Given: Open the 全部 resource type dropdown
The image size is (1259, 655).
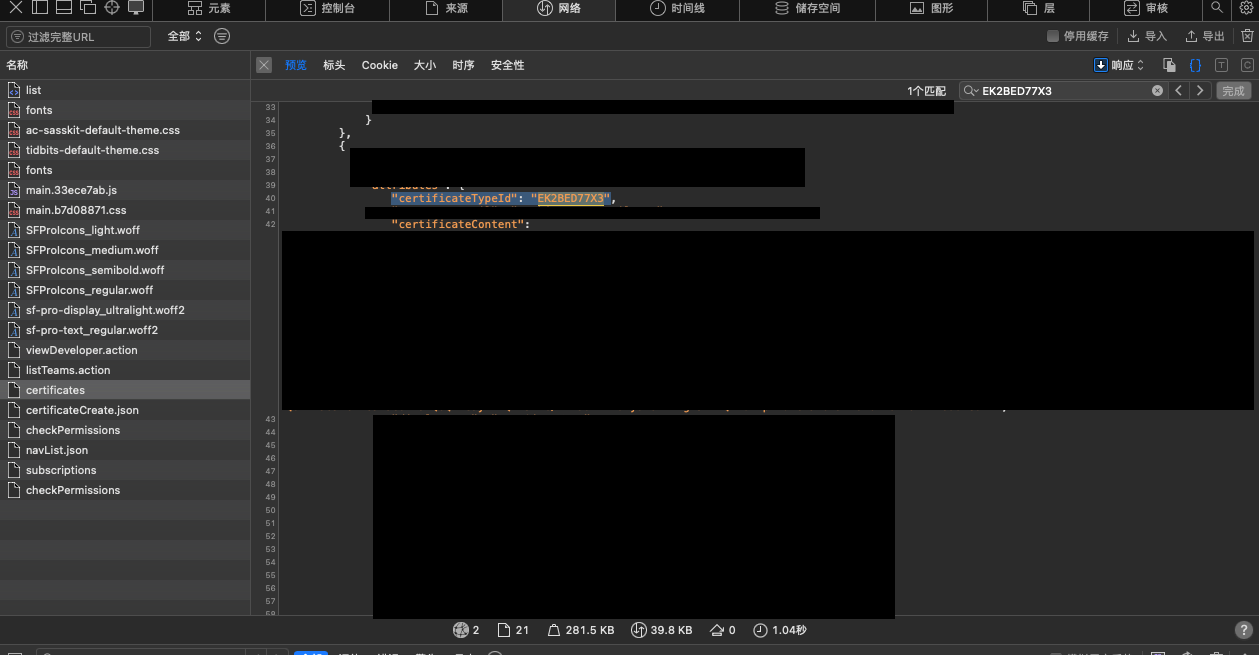Looking at the screenshot, I should [x=185, y=36].
